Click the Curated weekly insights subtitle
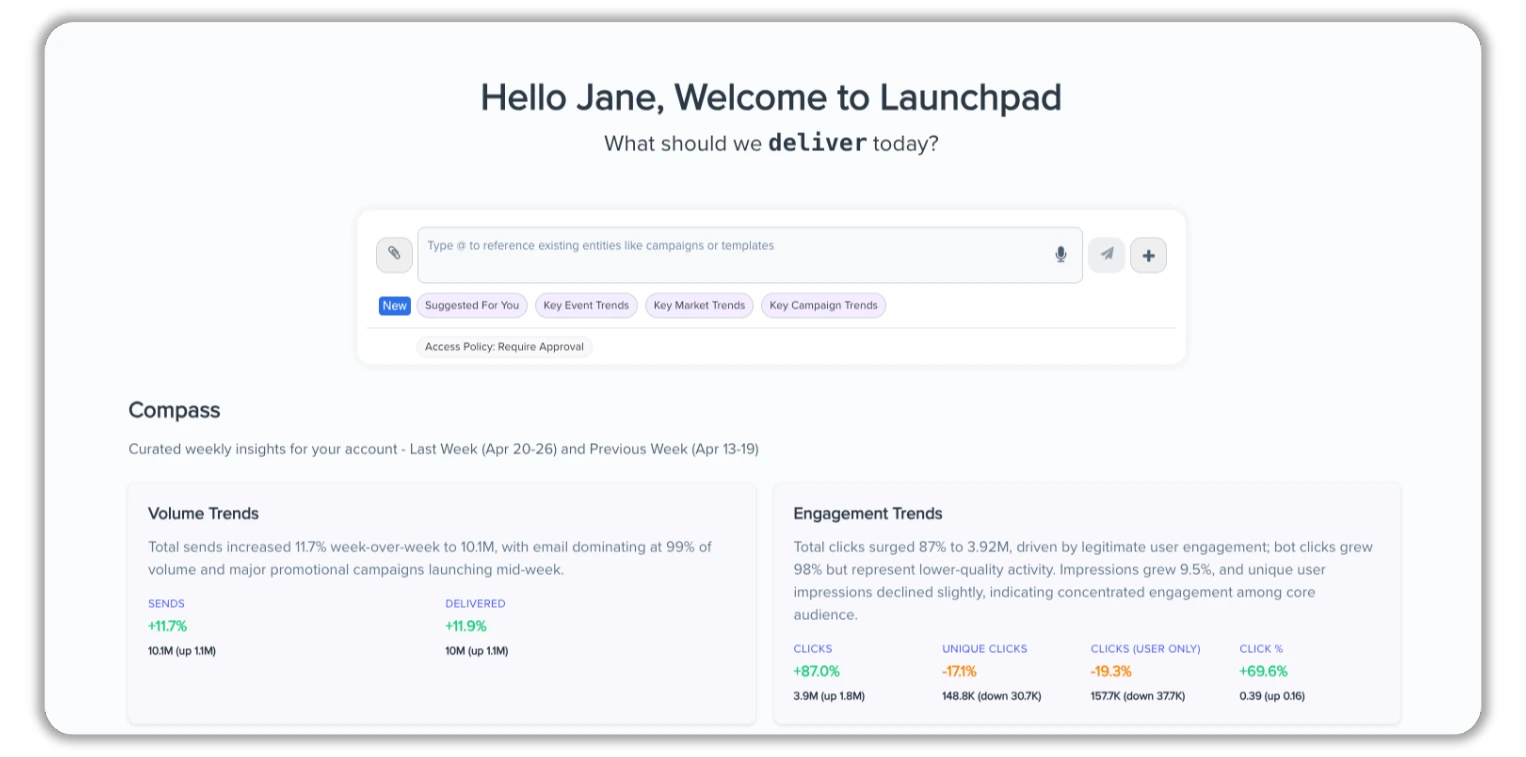Screen dimensions: 1526x757 point(443,449)
